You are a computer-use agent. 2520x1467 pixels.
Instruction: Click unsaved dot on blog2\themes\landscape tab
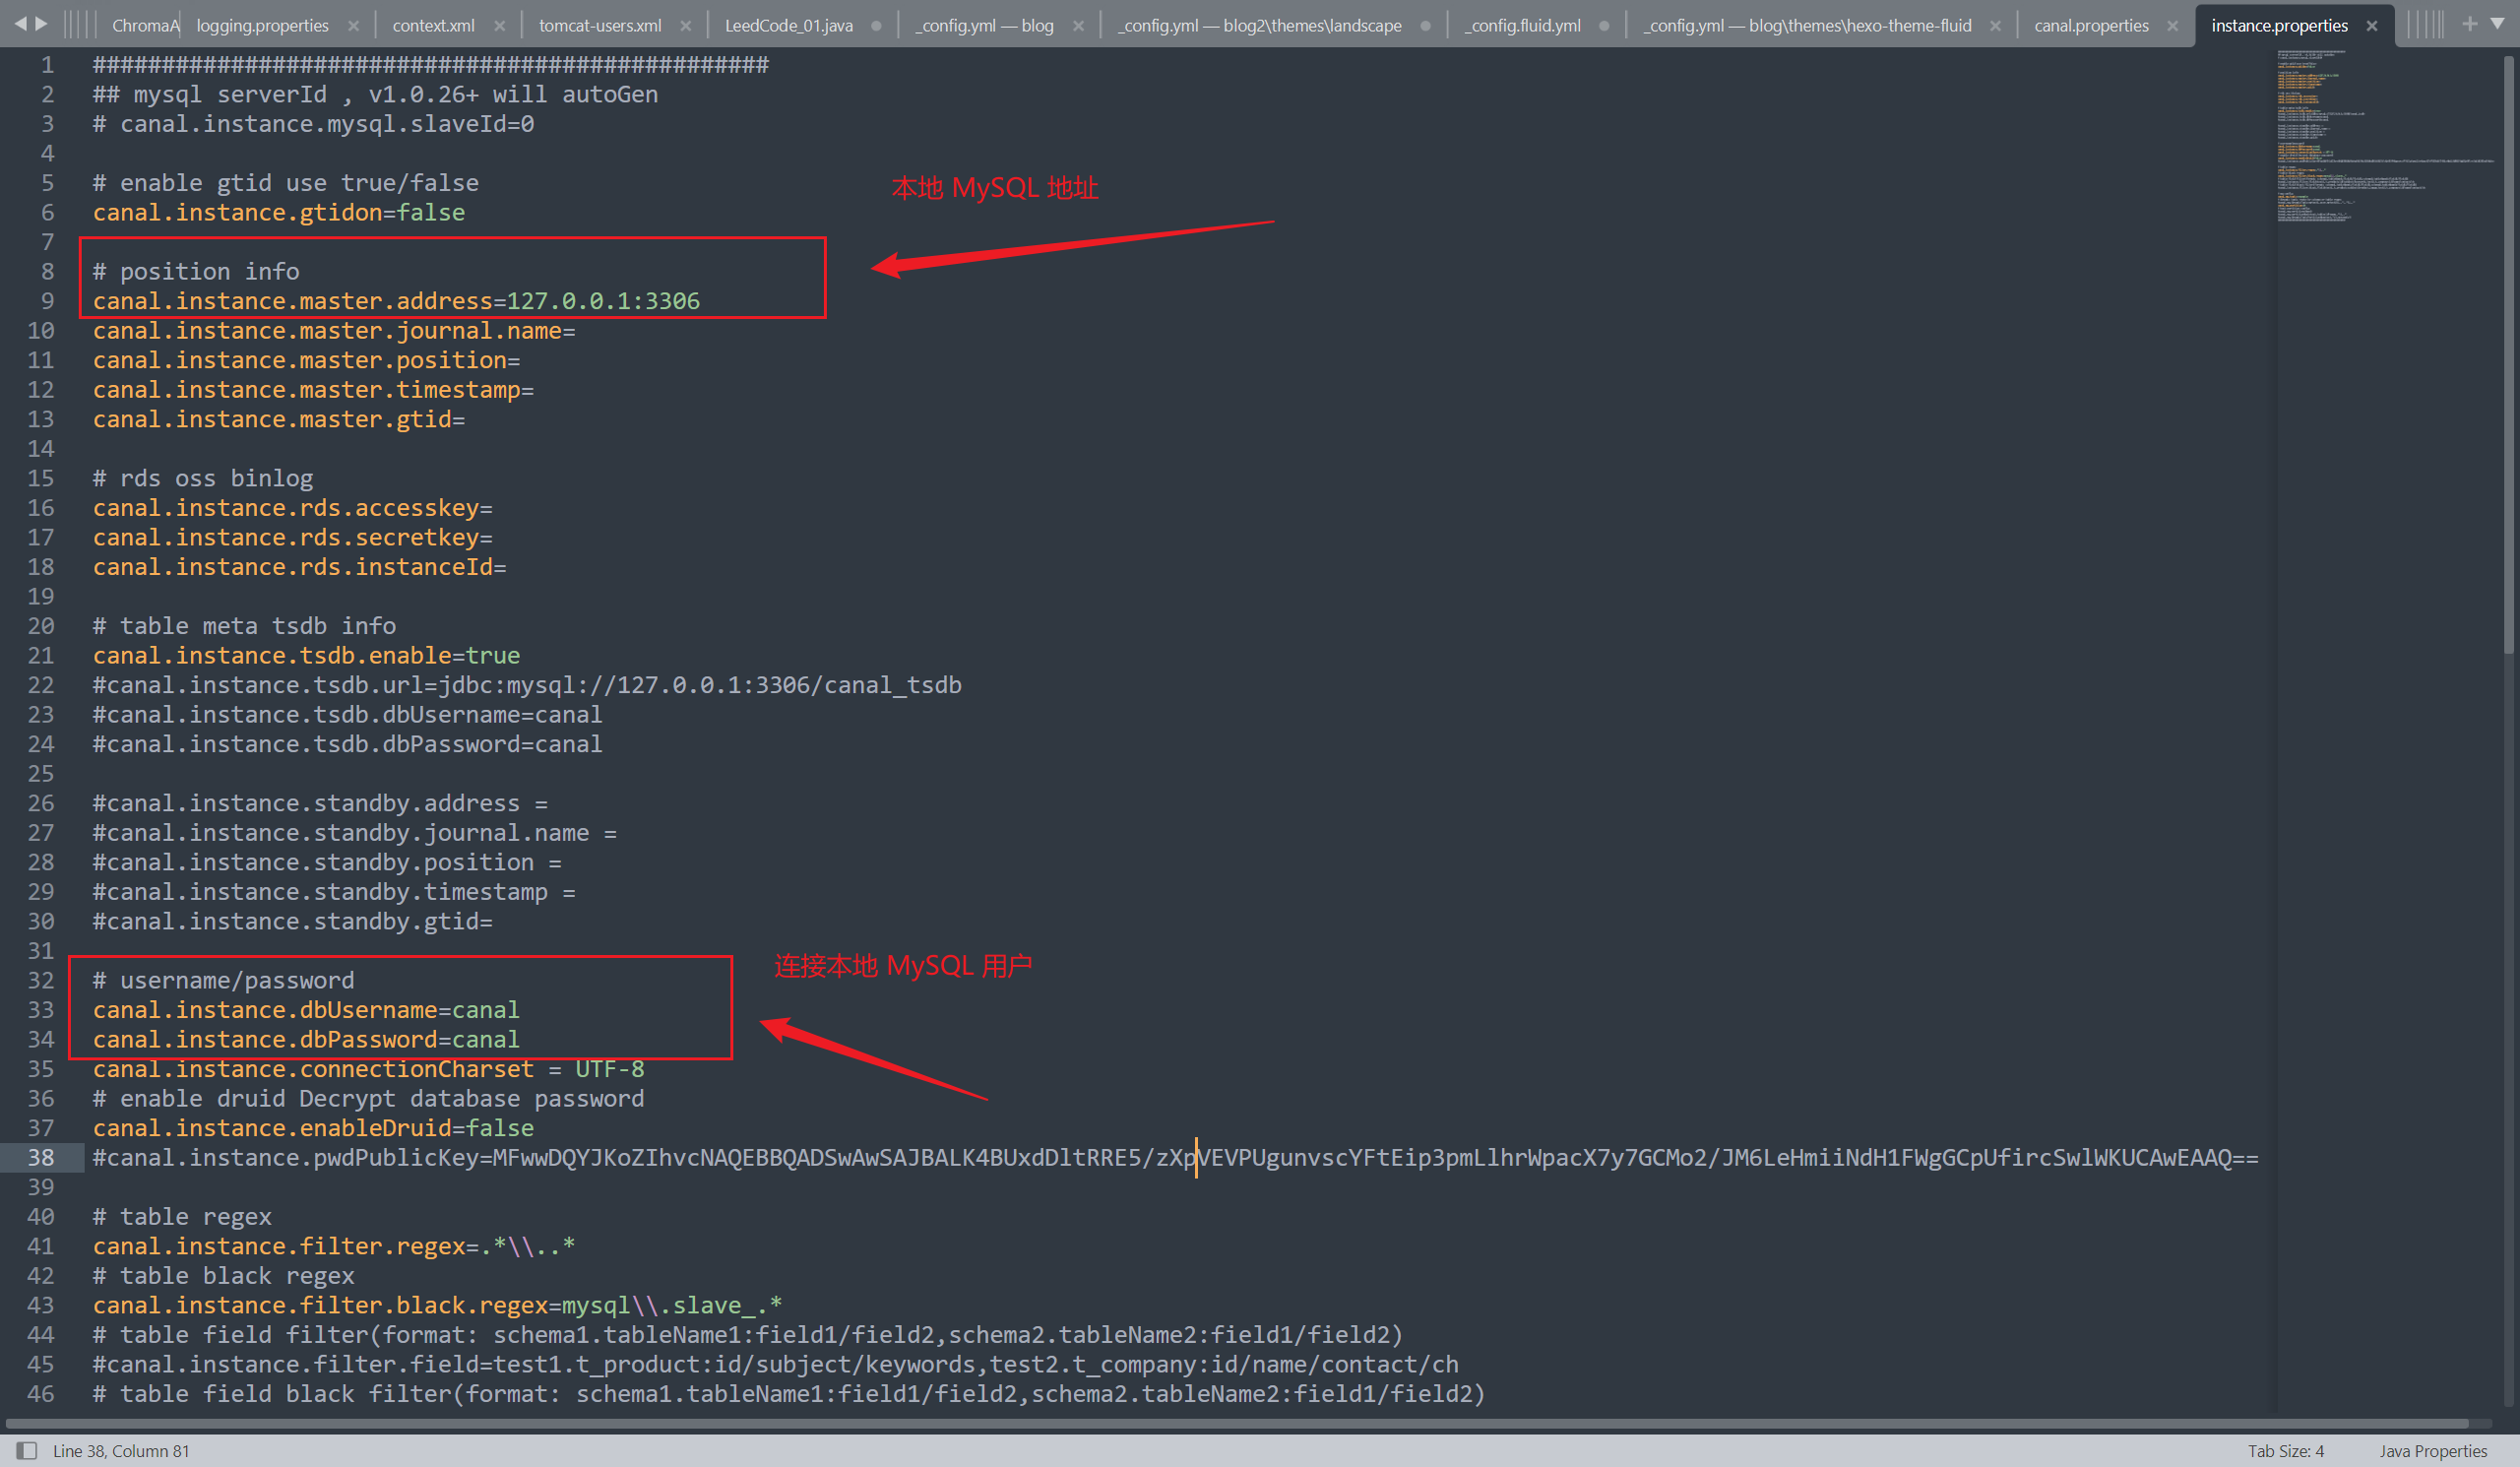1426,26
